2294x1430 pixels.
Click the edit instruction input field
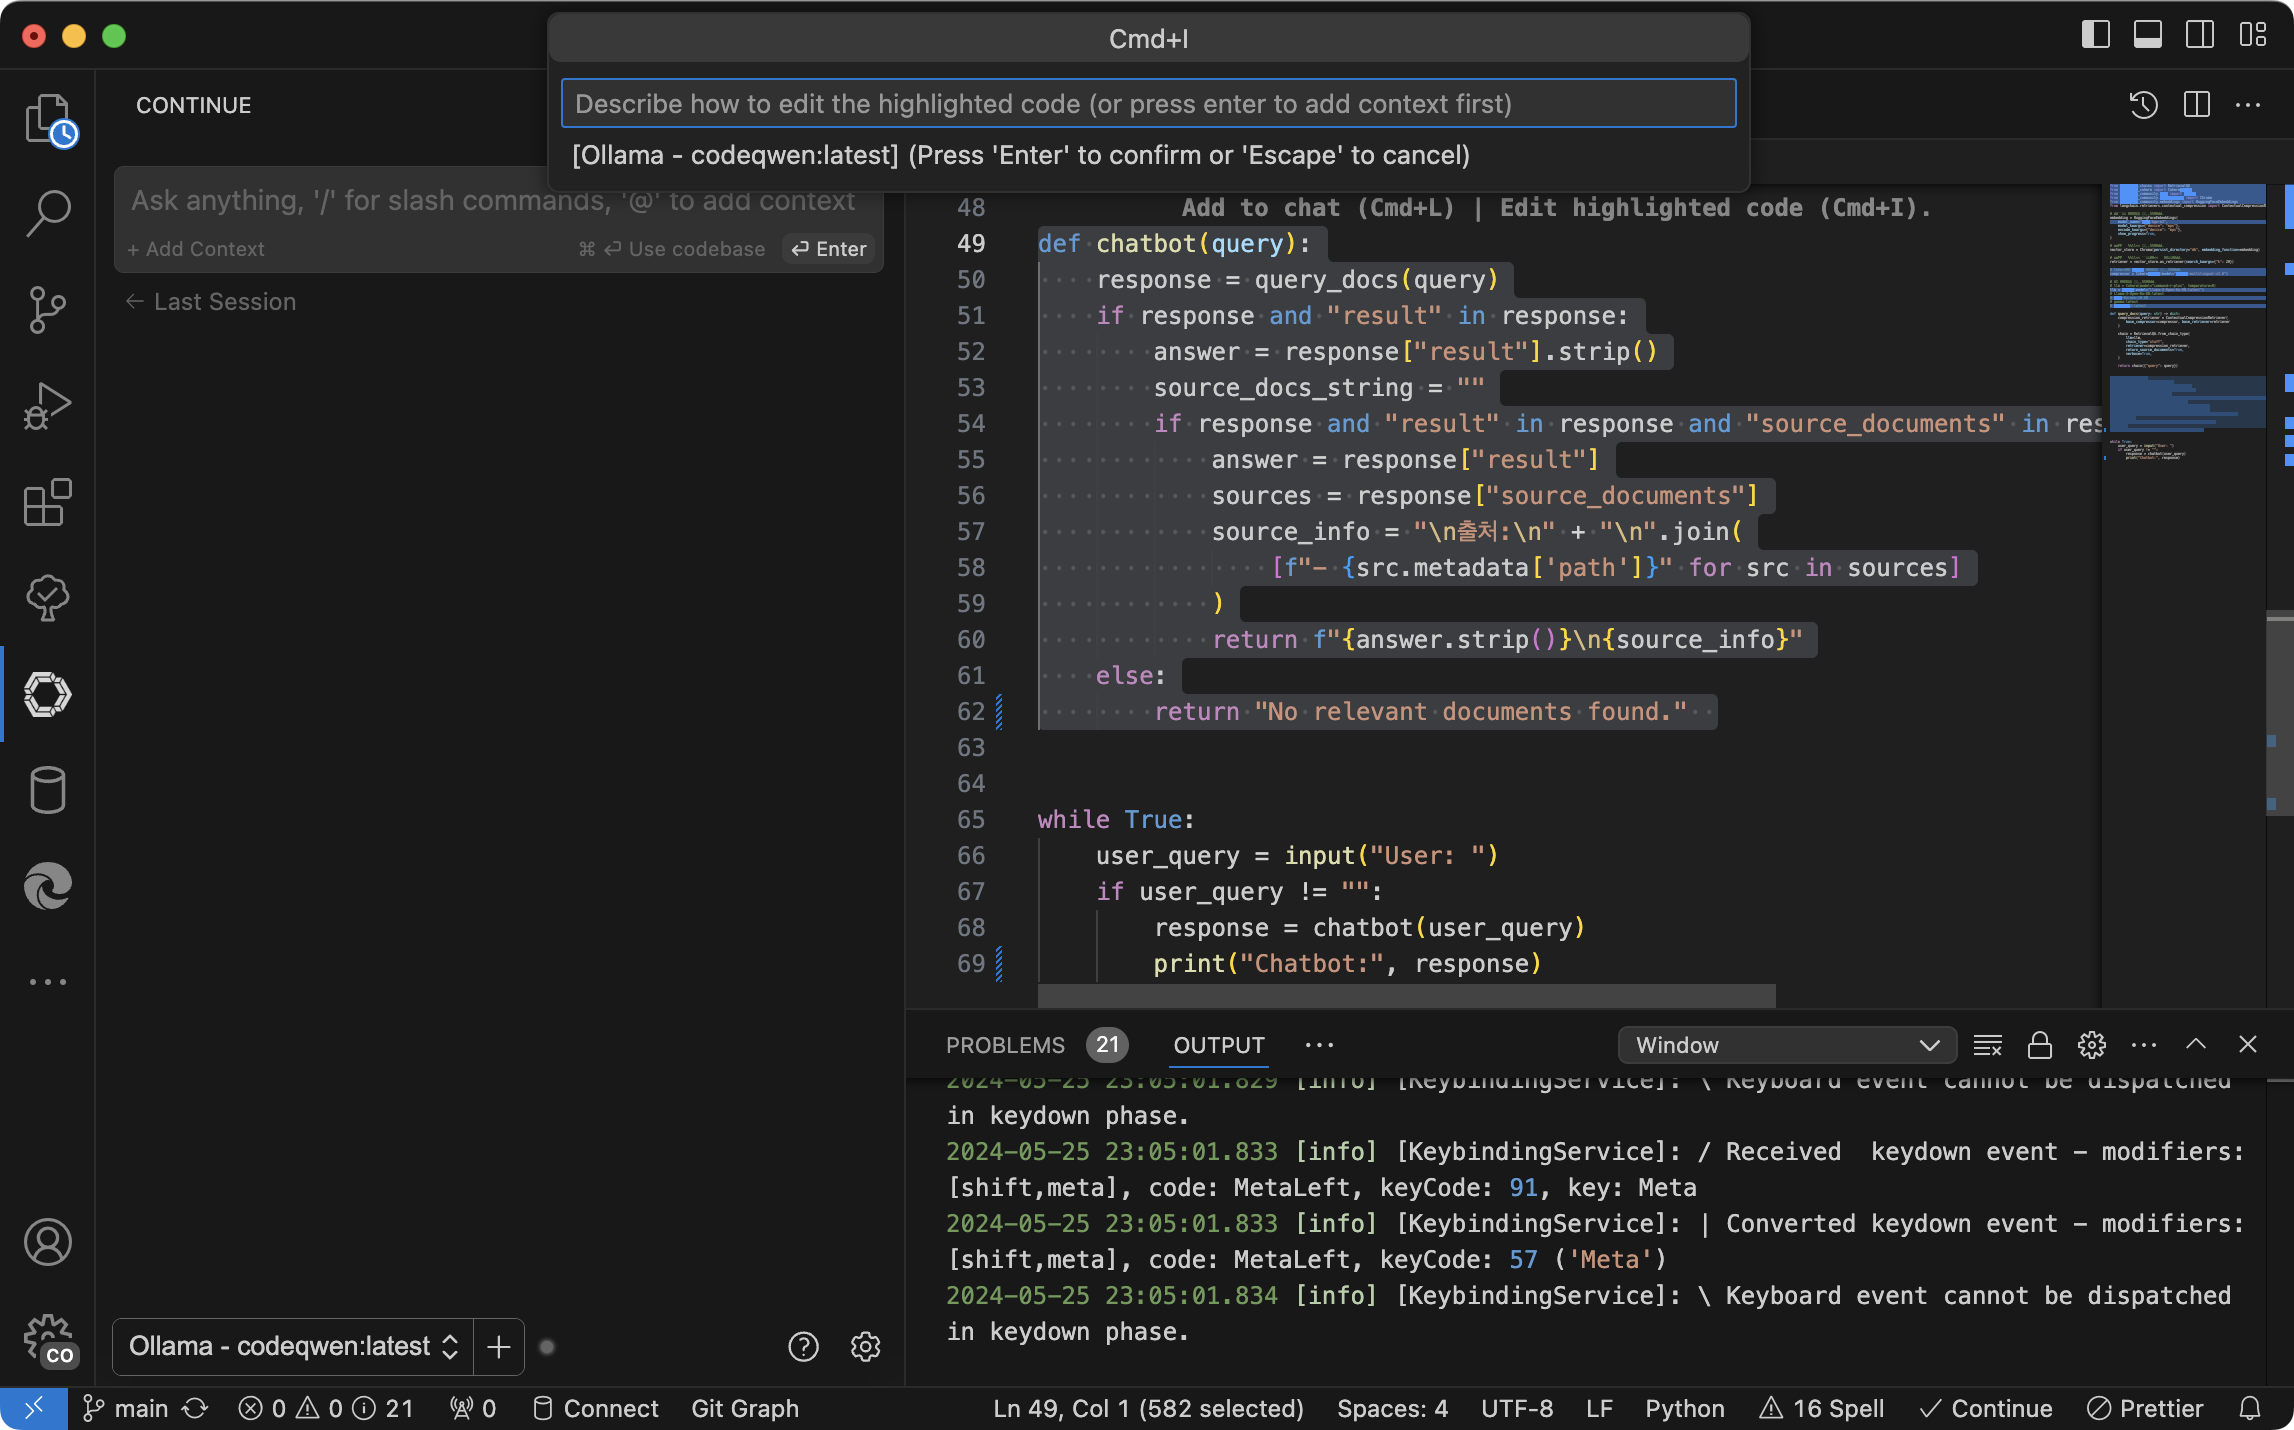click(1147, 104)
